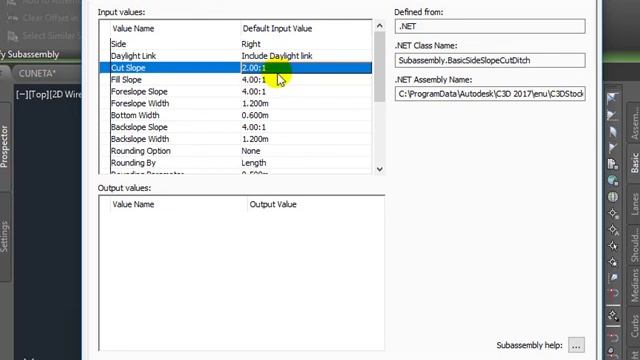Image resolution: width=640 pixels, height=360 pixels.
Task: Switch to the Basic tool palette tab
Action: [634, 163]
